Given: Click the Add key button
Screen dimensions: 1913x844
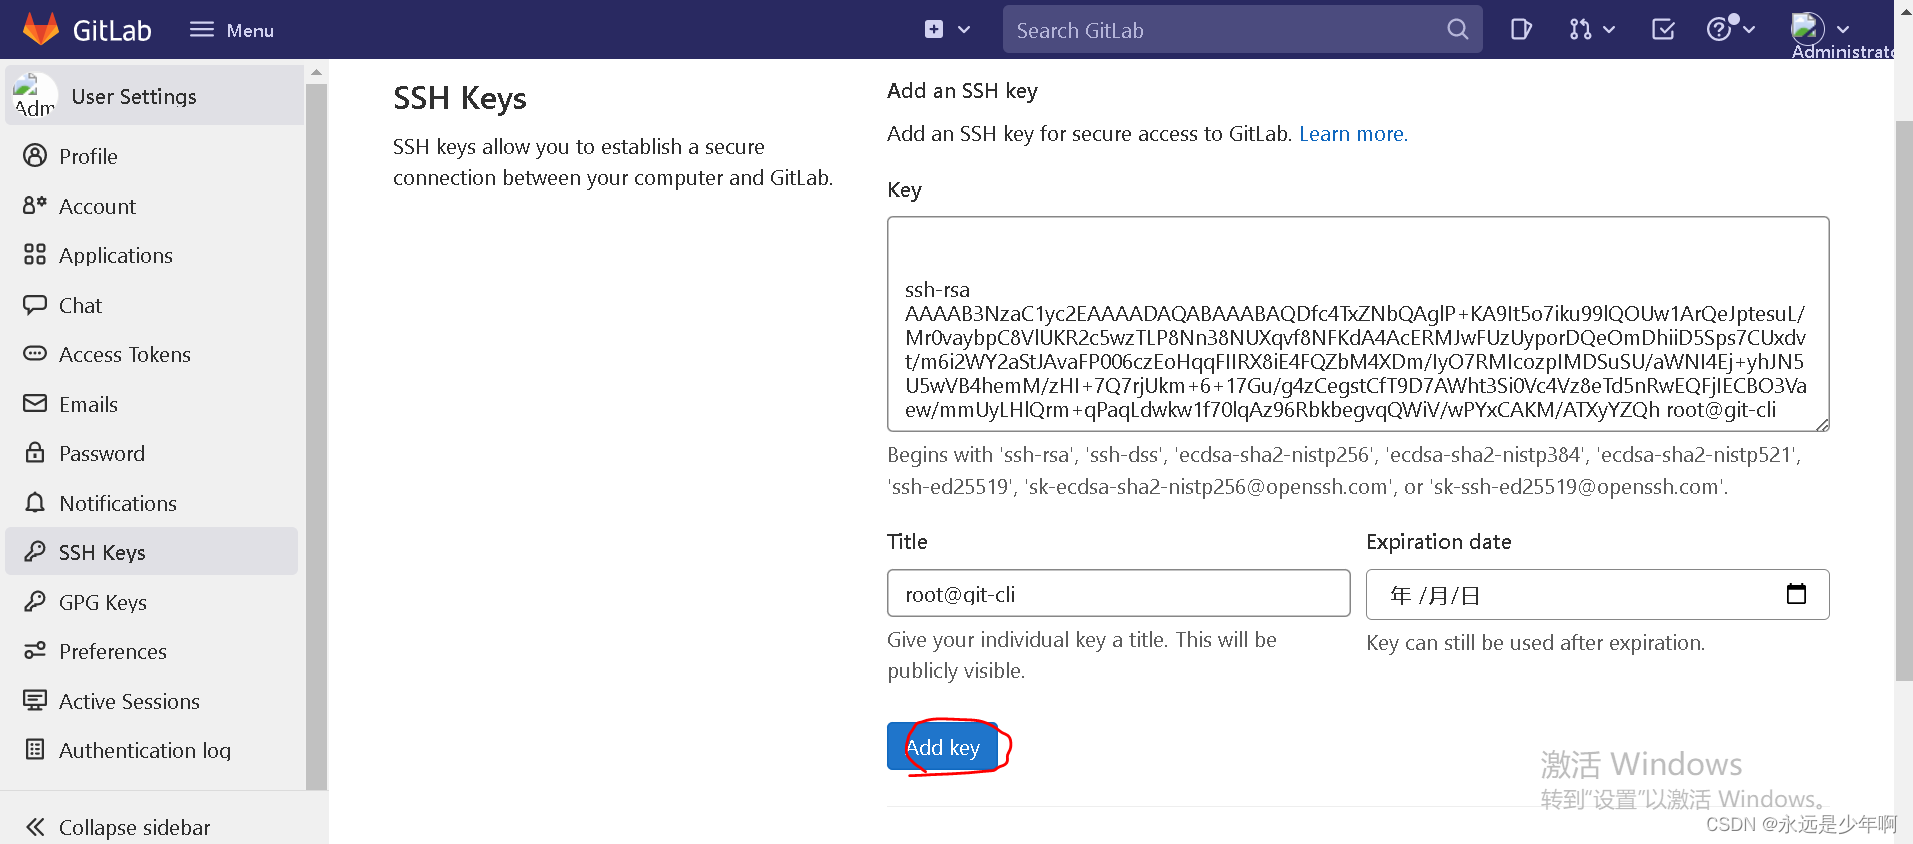Looking at the screenshot, I should [942, 747].
